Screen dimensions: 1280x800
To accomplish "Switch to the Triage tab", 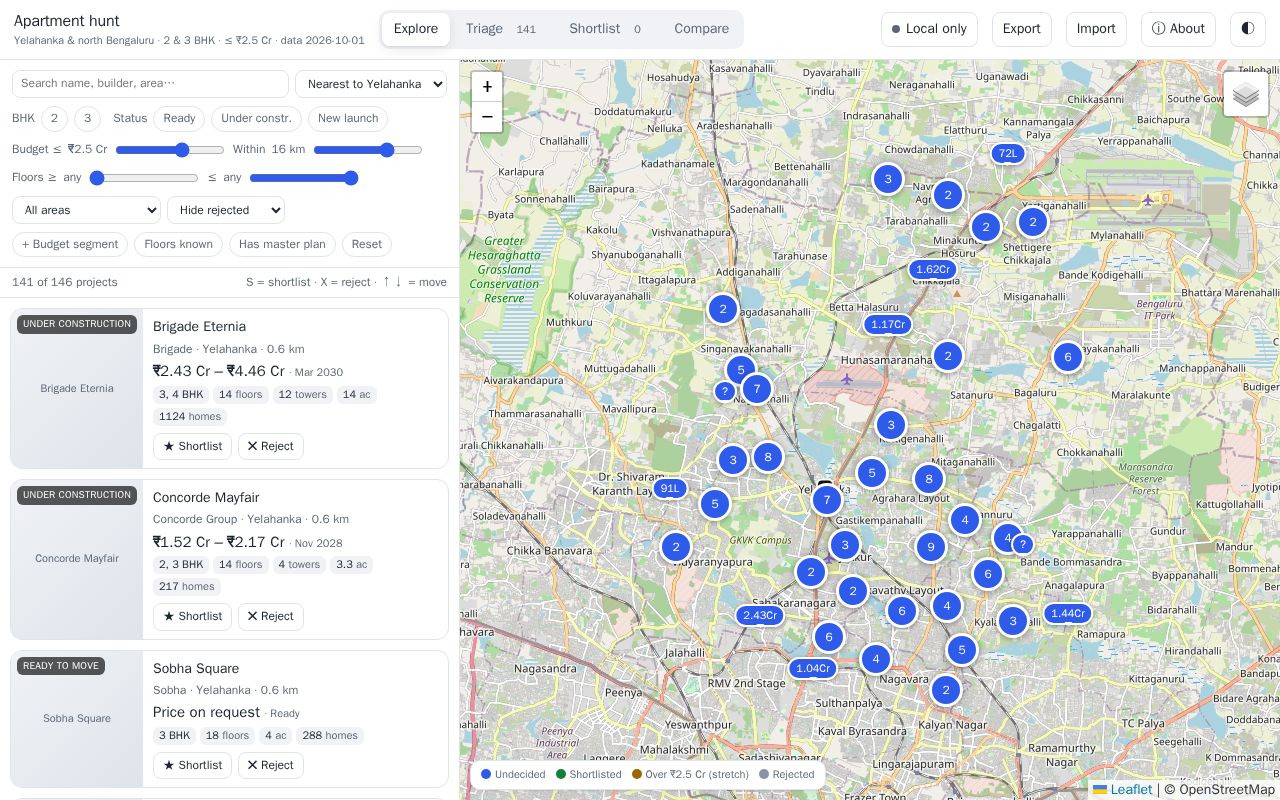I will point(501,29).
